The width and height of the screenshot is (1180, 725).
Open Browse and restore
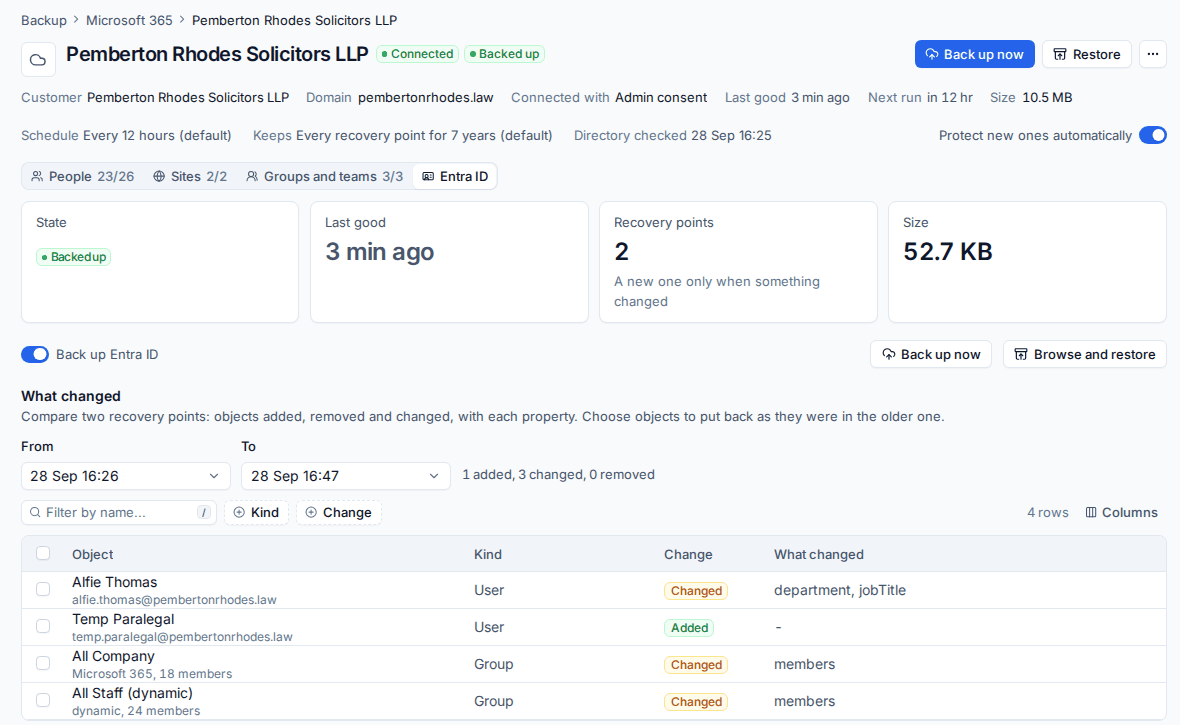1084,355
